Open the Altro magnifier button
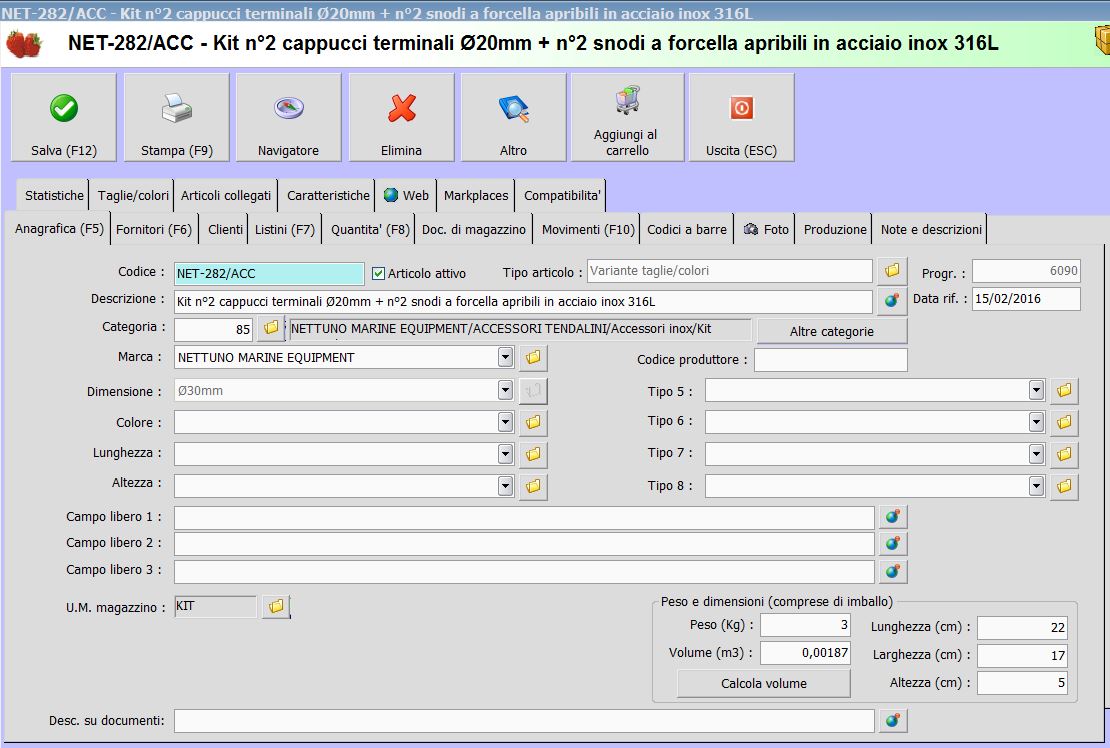This screenshot has width=1110, height=748. pyautogui.click(x=513, y=117)
